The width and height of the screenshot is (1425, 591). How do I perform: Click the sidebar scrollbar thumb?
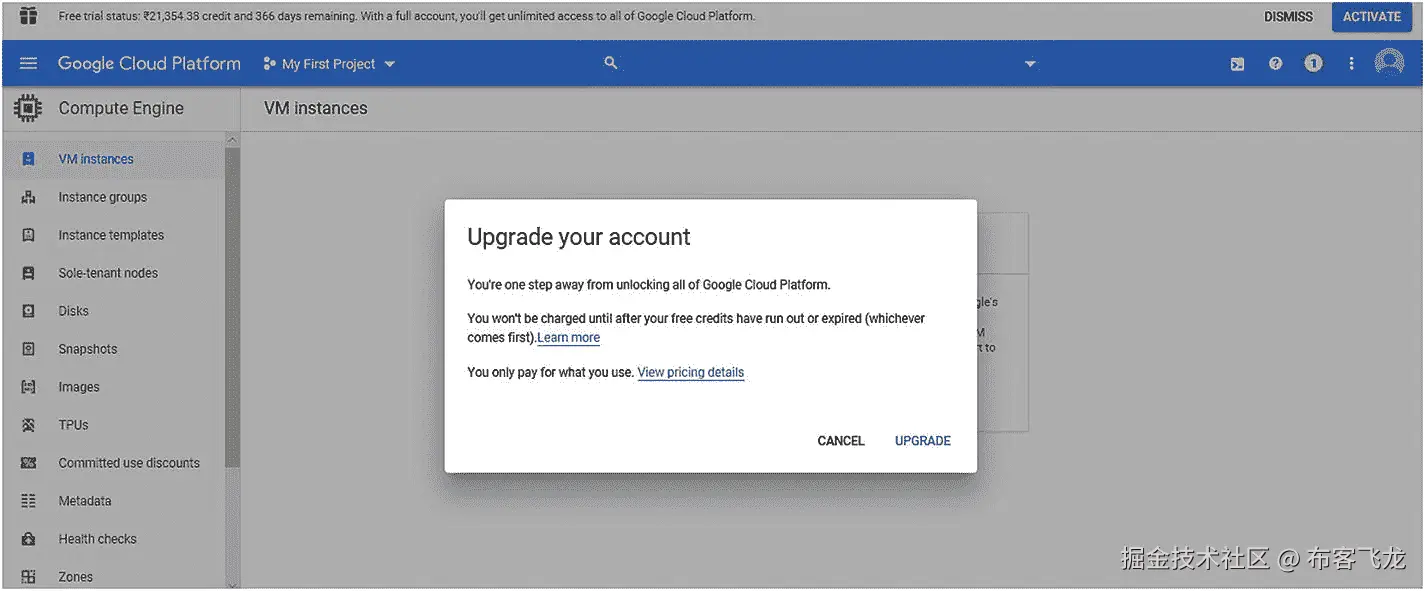point(232,306)
